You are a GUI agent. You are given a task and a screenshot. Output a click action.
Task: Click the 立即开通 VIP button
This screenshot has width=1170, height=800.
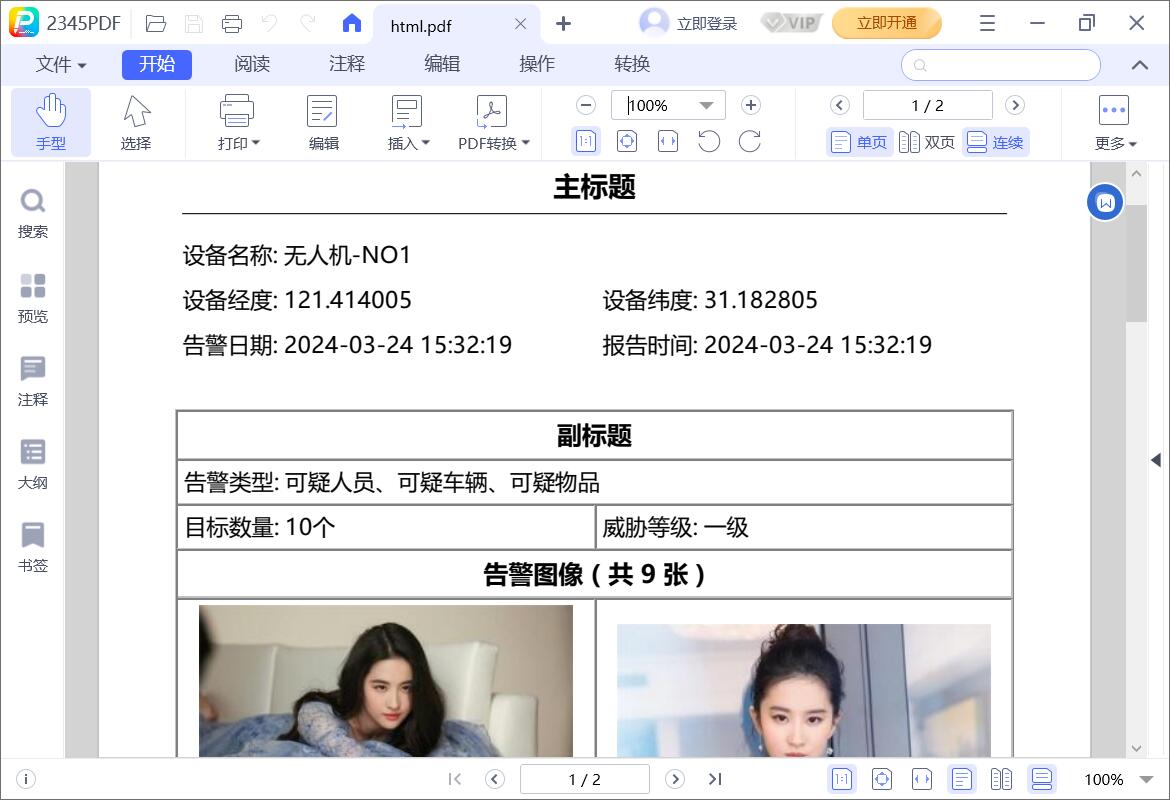click(x=886, y=23)
